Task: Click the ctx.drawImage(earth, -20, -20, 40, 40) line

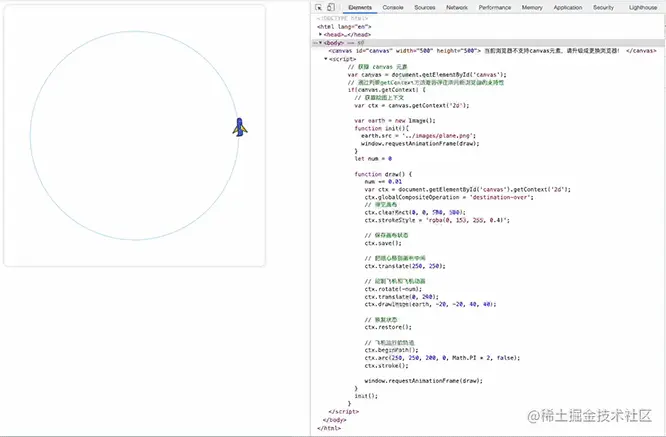Action: (x=430, y=304)
